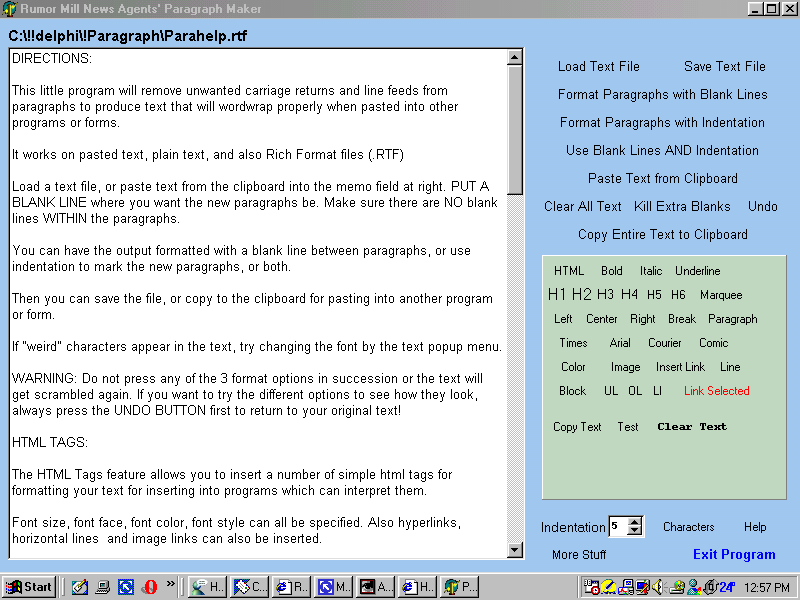Image resolution: width=800 pixels, height=600 pixels.
Task: Click the system tray clock showing 12:57 PM
Action: click(x=767, y=588)
